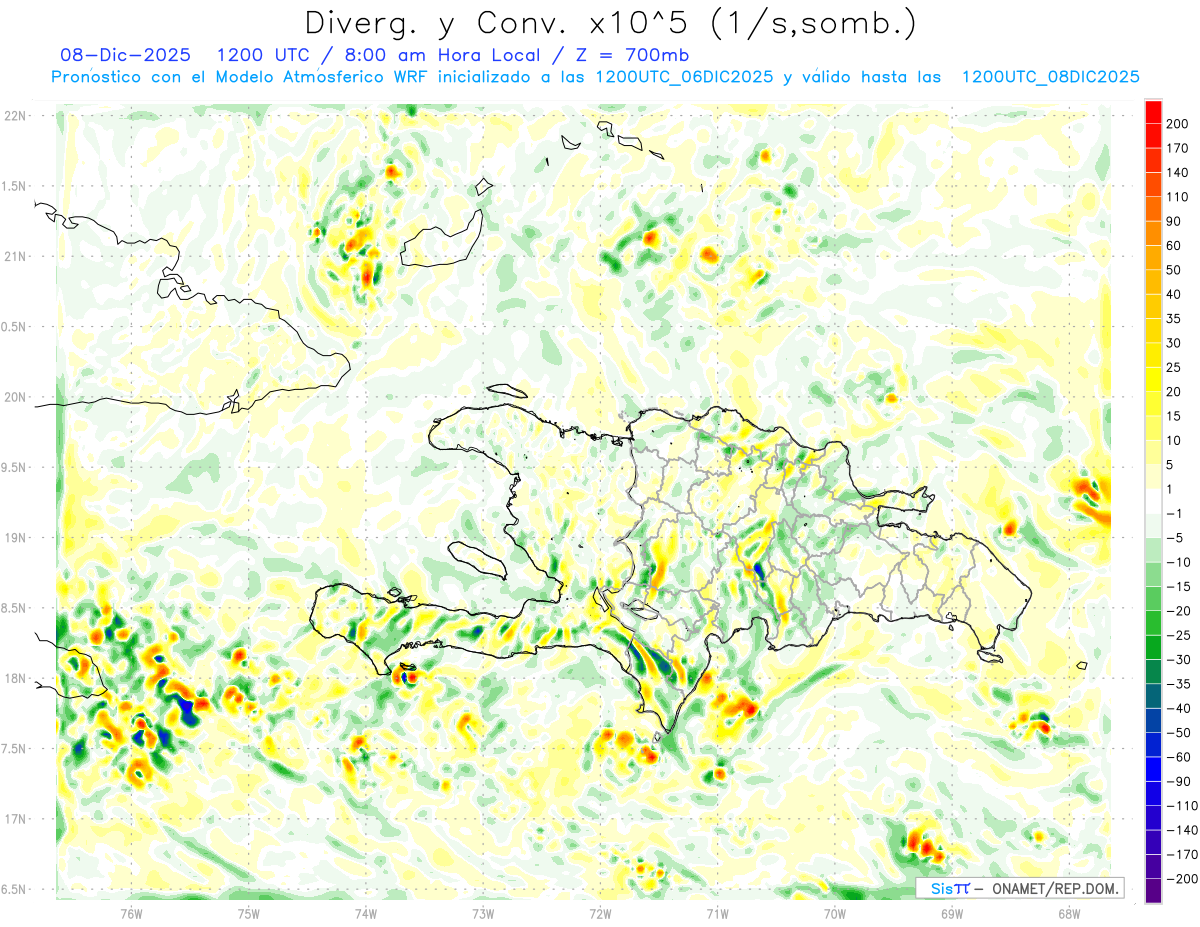Click the '6.5N' latitude label
The image size is (1200, 927).
pos(14,889)
